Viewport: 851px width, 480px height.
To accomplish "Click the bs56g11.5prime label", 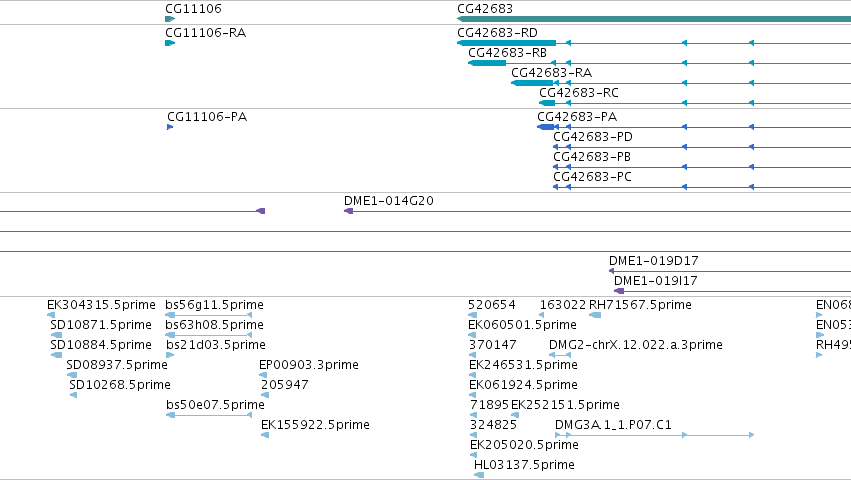I will [214, 305].
